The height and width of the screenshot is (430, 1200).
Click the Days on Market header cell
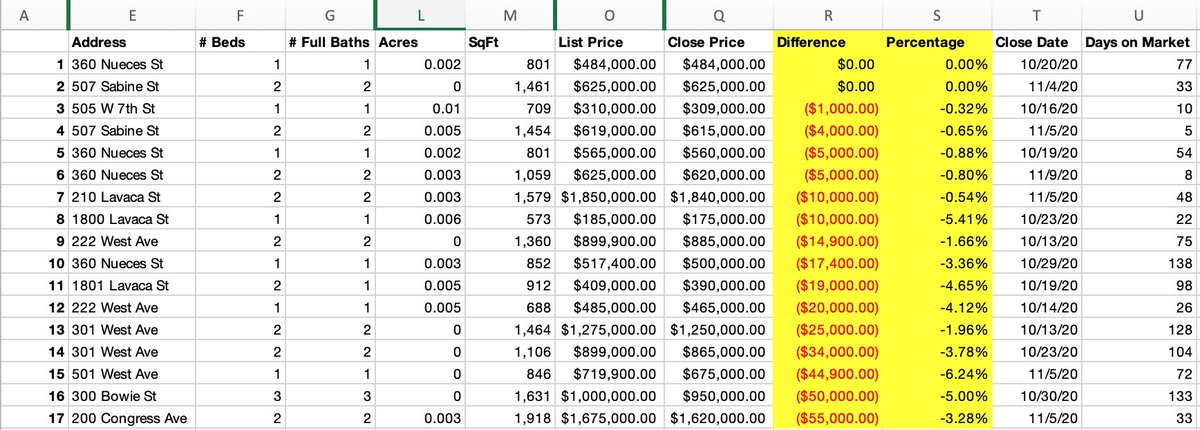pos(1141,42)
